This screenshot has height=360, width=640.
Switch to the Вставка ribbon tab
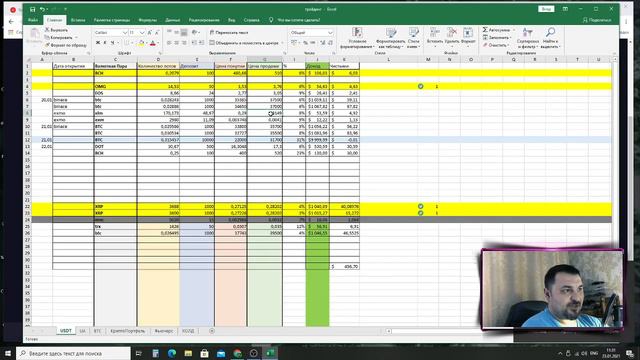[x=78, y=20]
